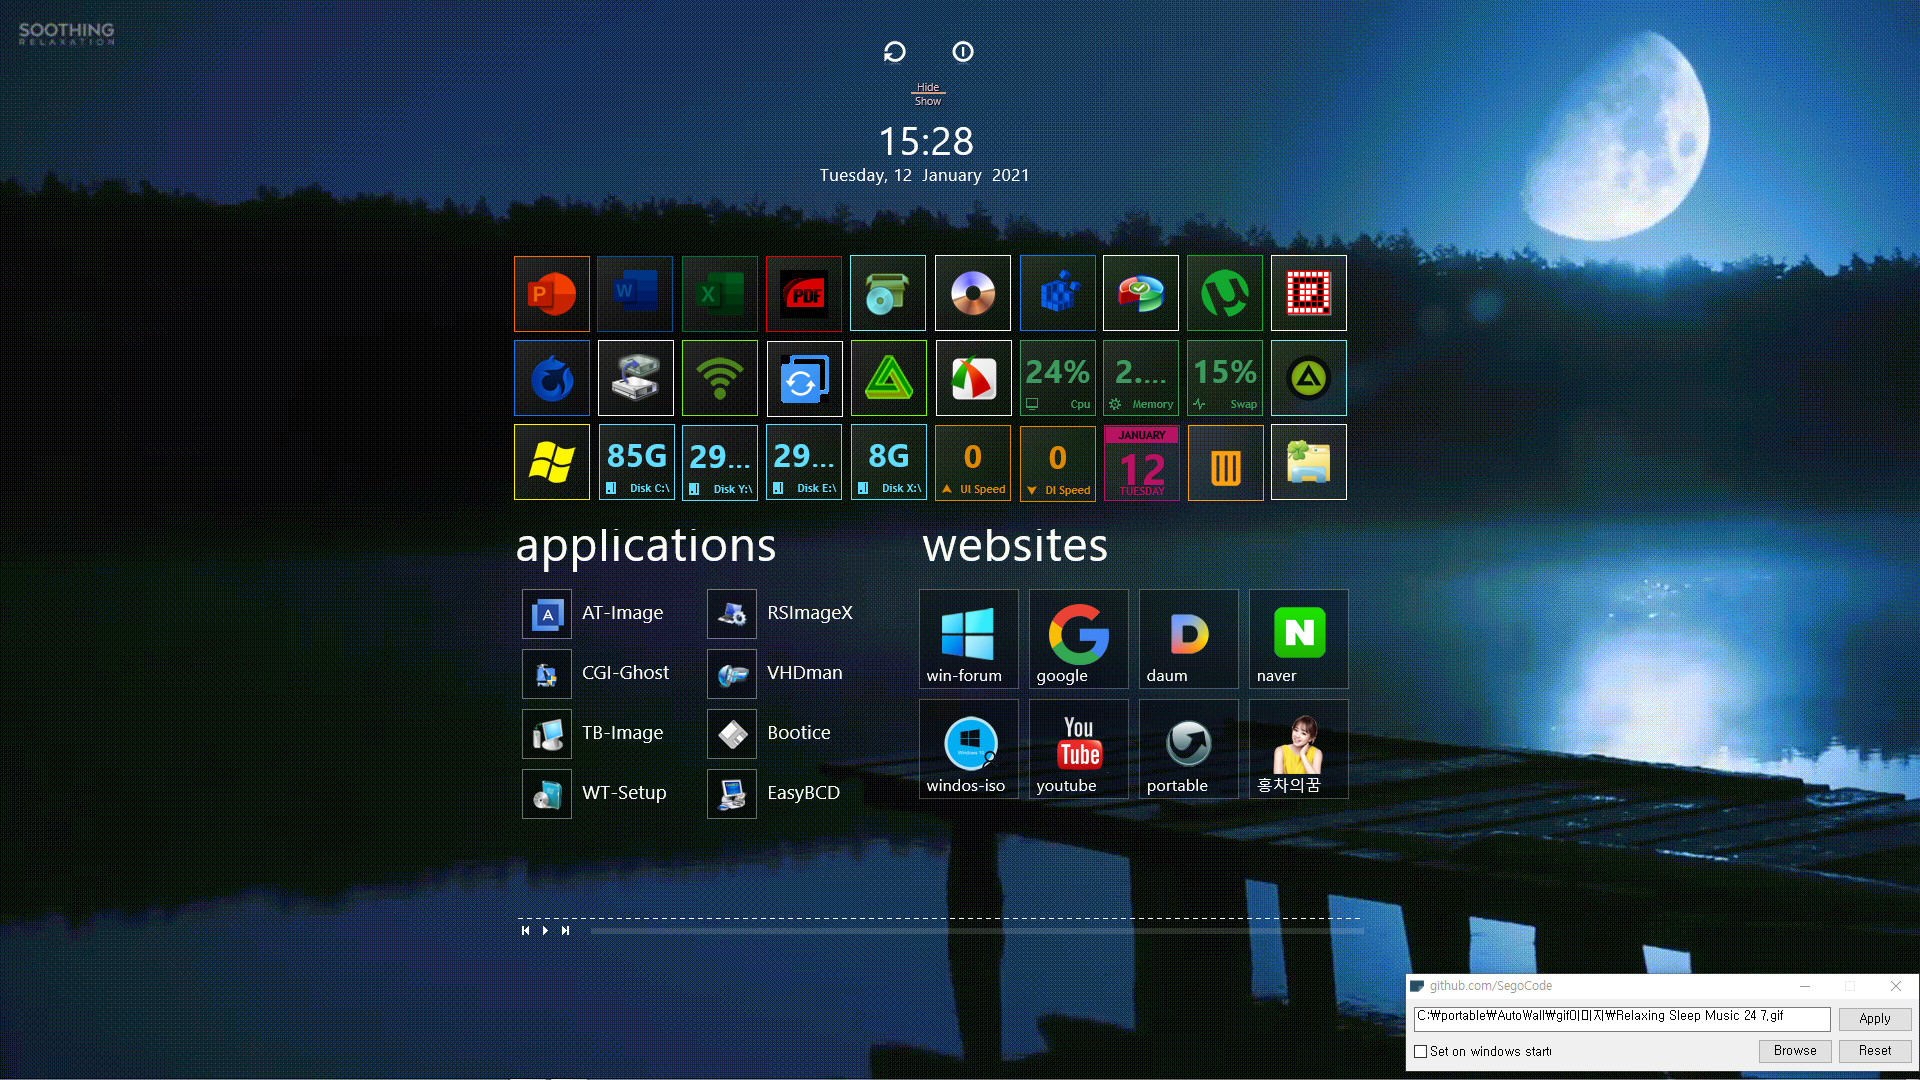Open the naver website tile
Image resolution: width=1920 pixels, height=1080 pixels.
click(x=1298, y=639)
